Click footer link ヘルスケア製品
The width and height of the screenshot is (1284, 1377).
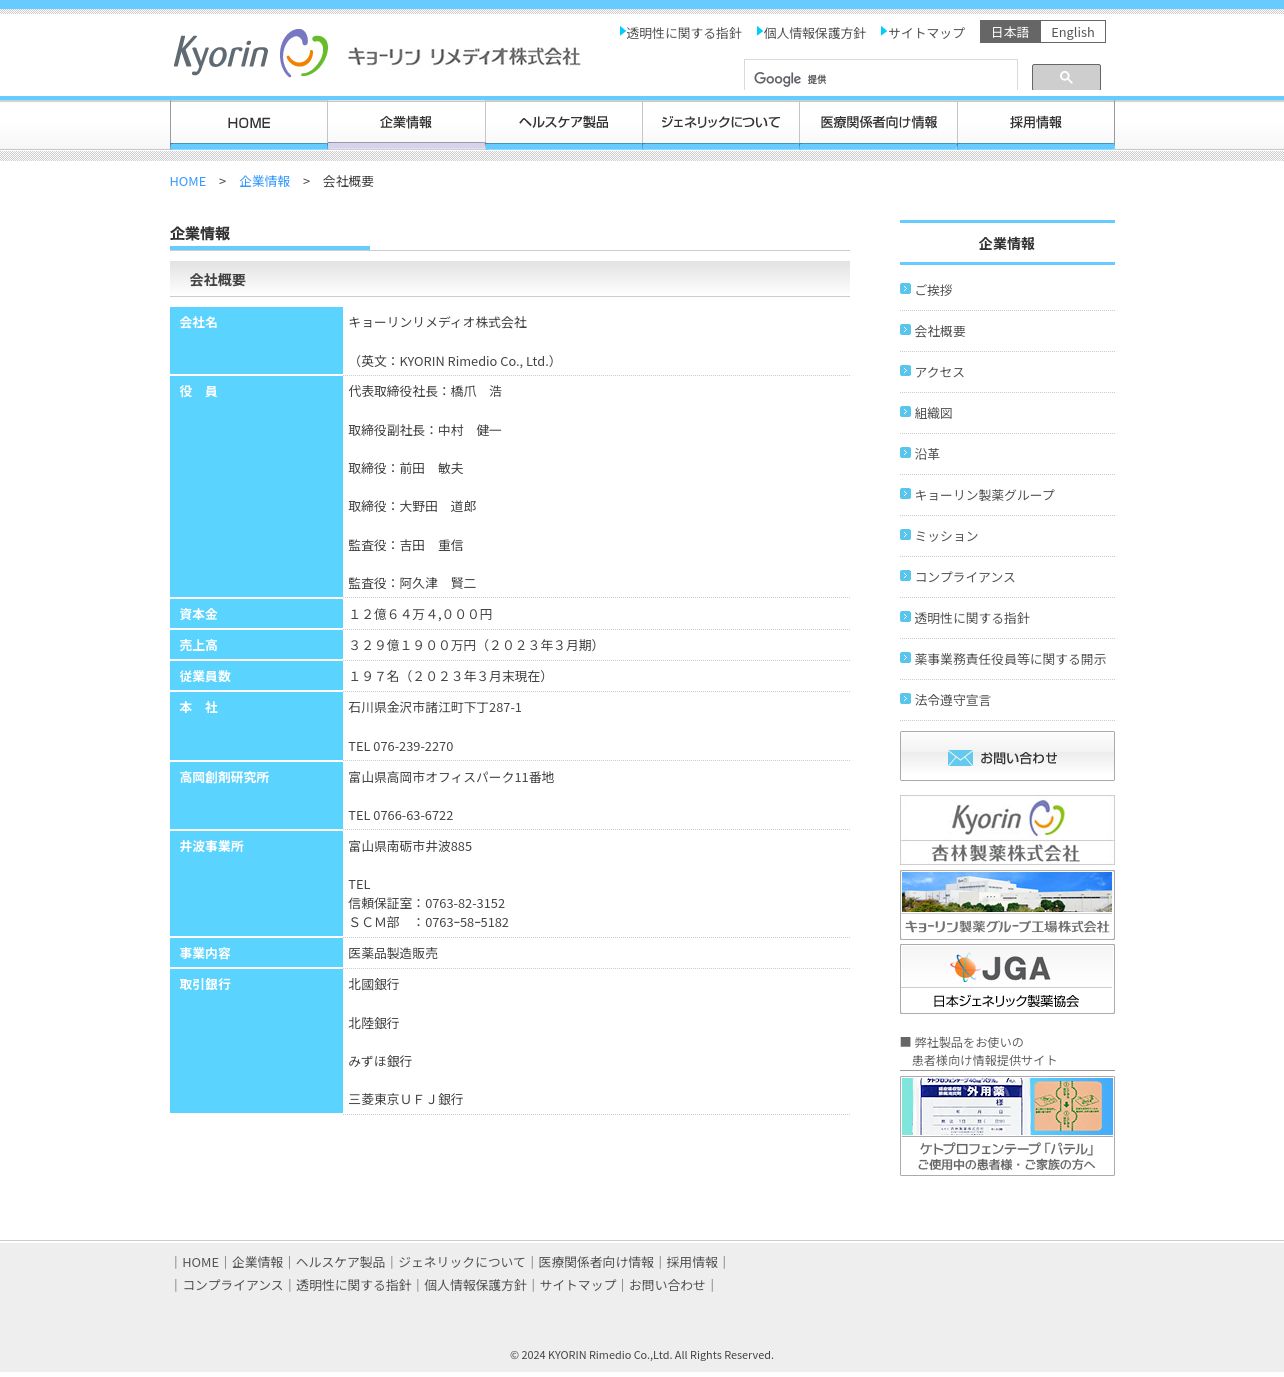pos(341,1262)
